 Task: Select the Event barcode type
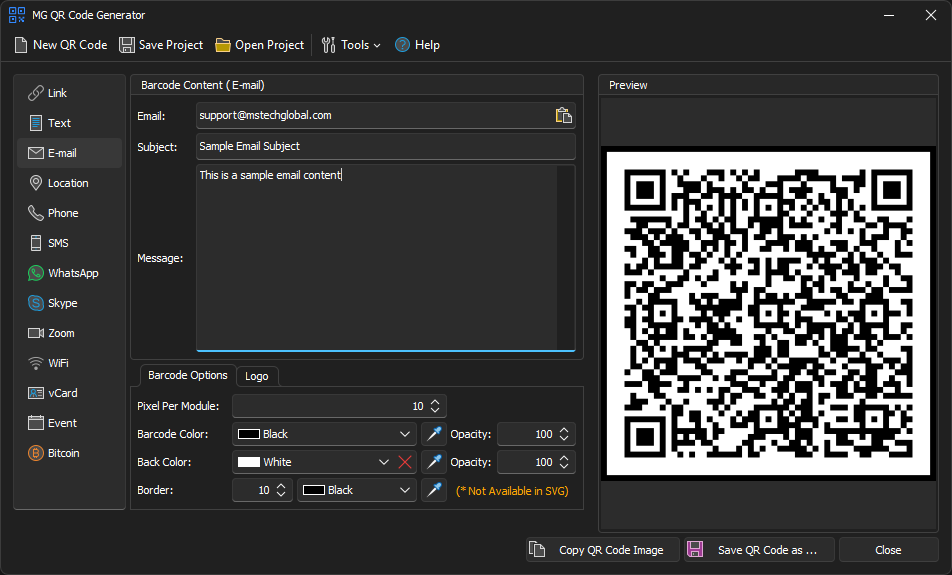[69, 423]
